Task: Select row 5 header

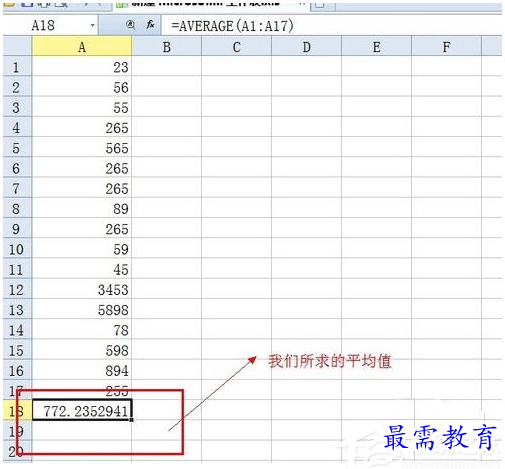Action: point(17,147)
